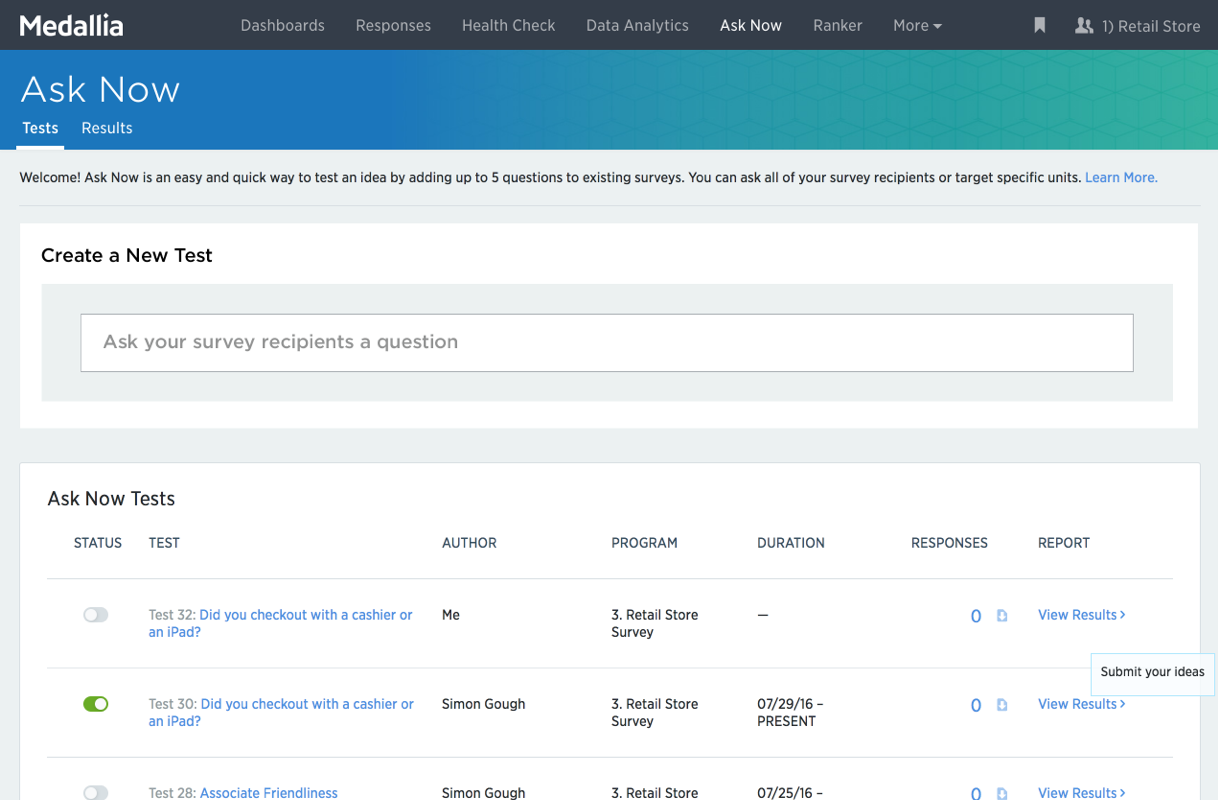Click document icon in Test 30 row
Viewport: 1218px width, 800px height.
pos(1002,705)
